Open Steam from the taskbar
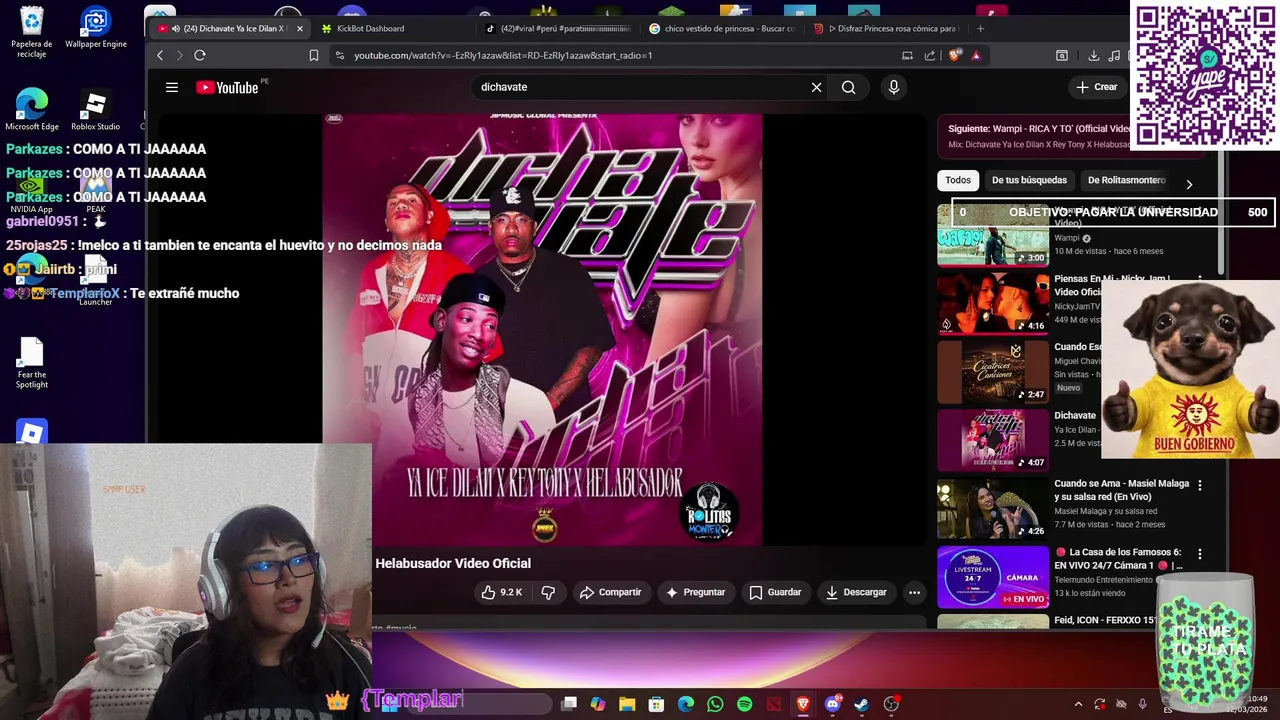1280x720 pixels. click(861, 704)
